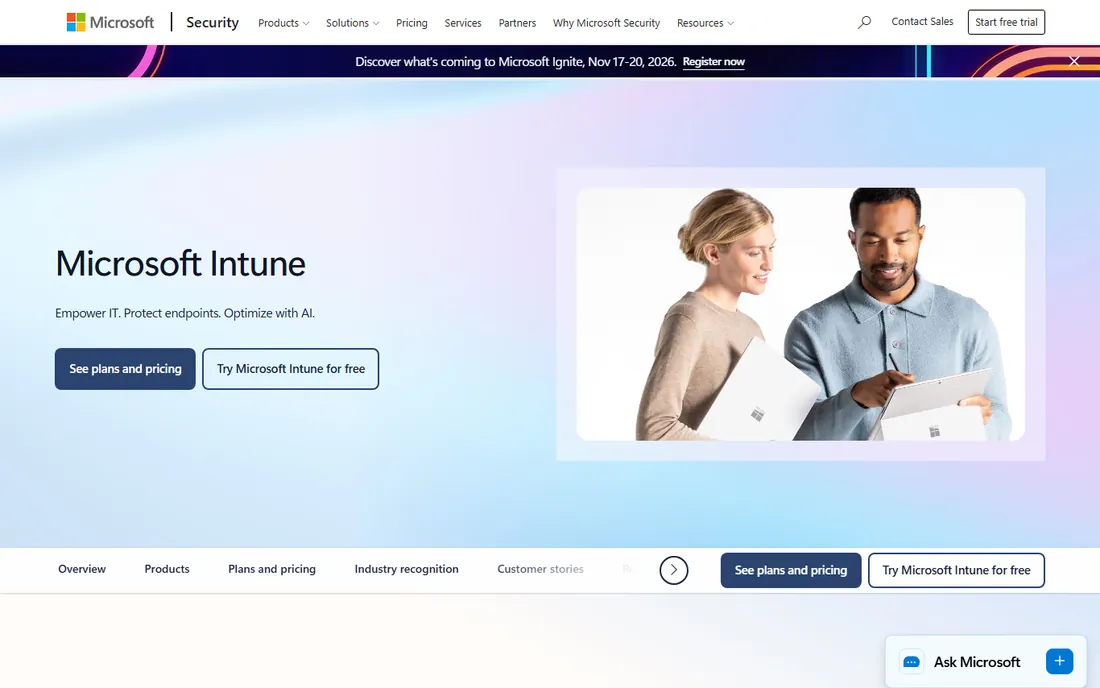This screenshot has height=688, width=1100.
Task: Click See plans and pricing in sticky bar
Action: (x=791, y=570)
